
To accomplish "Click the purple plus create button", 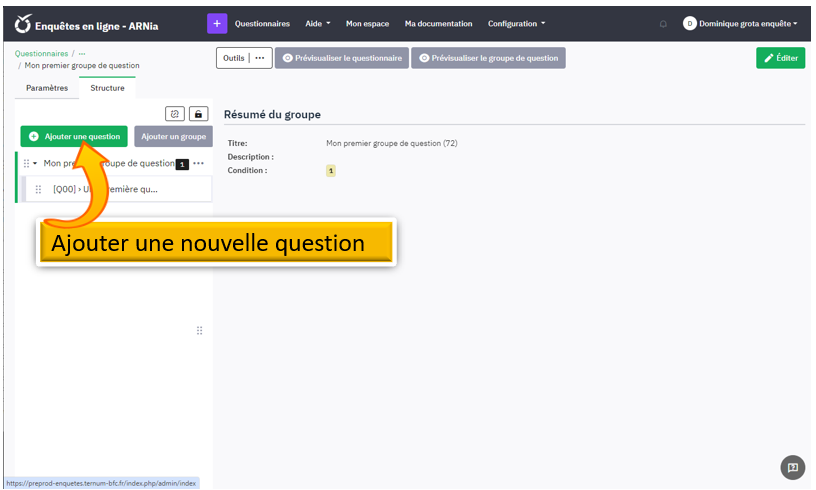I will coord(217,23).
